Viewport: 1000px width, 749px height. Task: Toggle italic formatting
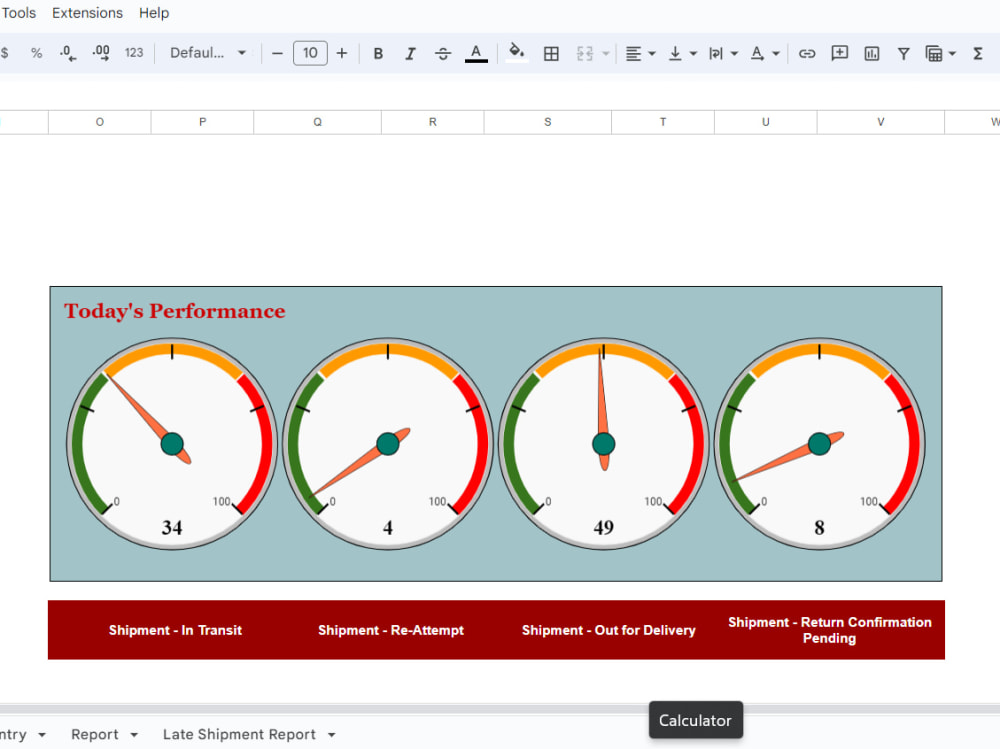(410, 54)
